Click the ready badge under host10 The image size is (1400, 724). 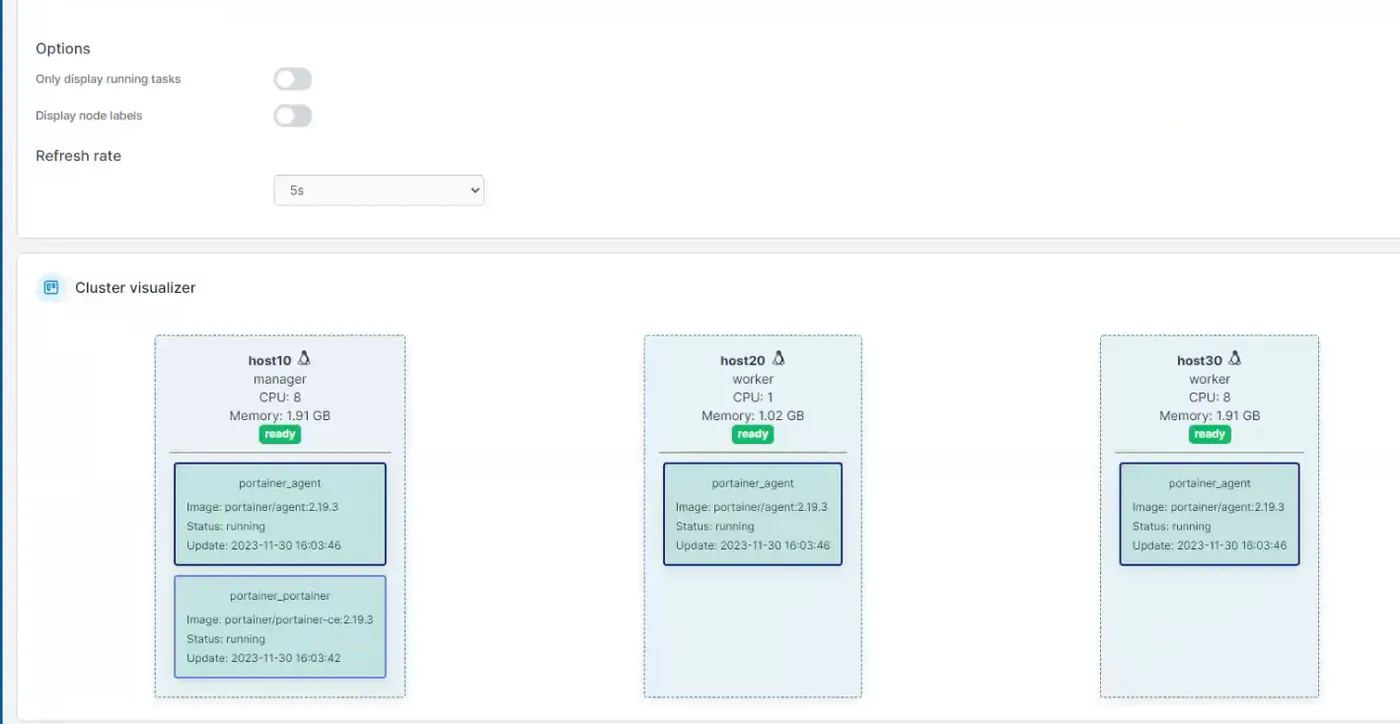pos(280,434)
